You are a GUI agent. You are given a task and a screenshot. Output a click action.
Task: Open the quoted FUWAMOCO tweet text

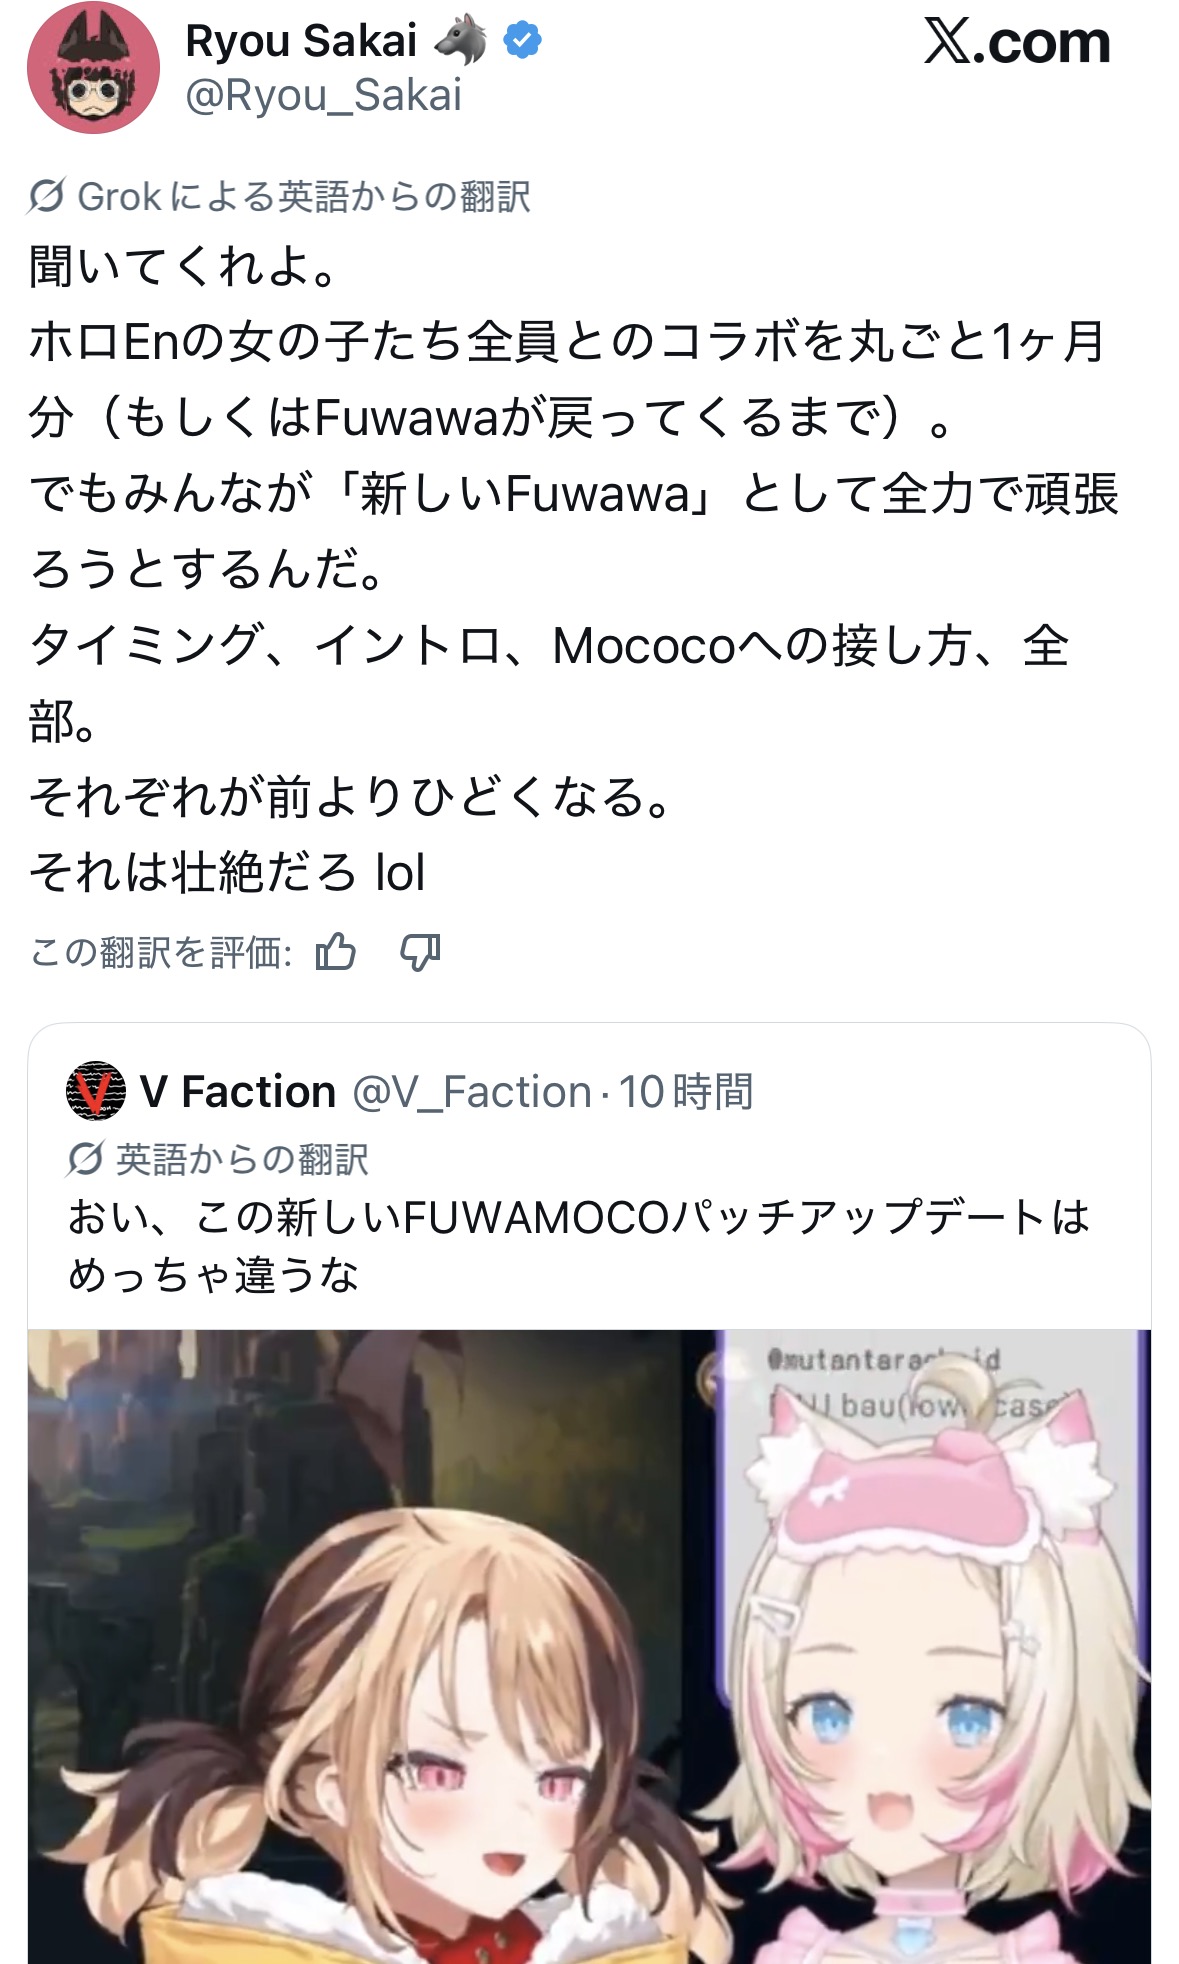point(579,1246)
